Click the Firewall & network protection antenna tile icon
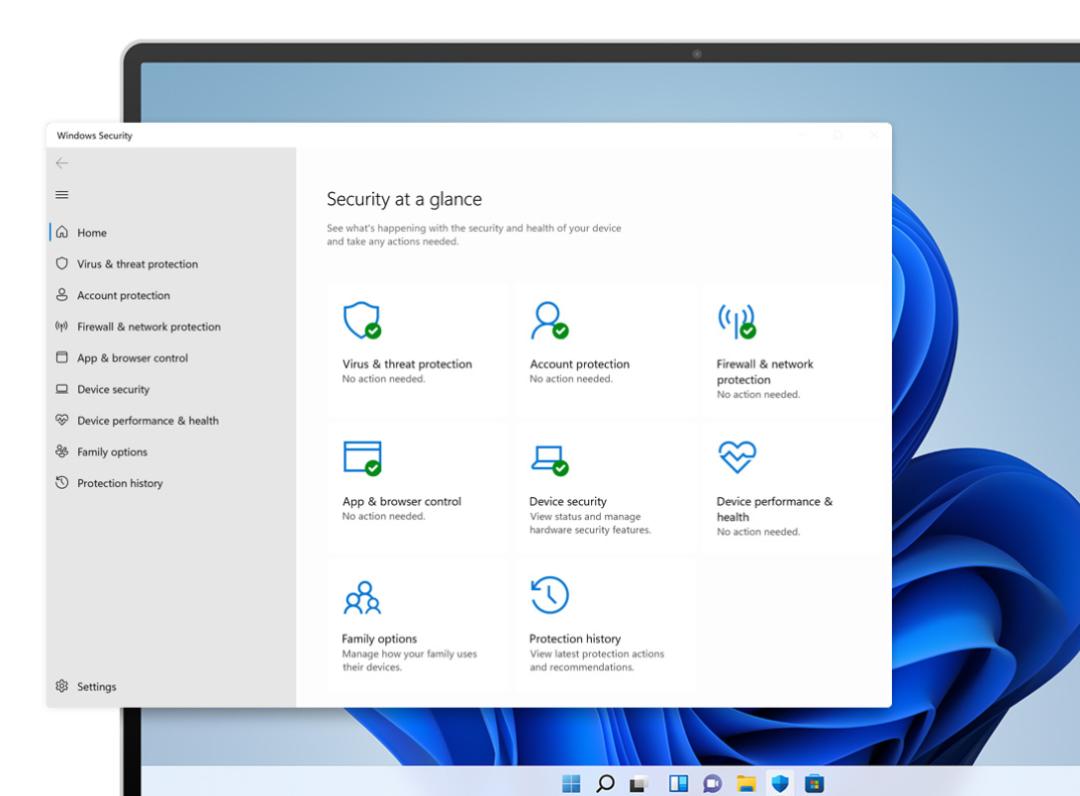 (x=736, y=320)
